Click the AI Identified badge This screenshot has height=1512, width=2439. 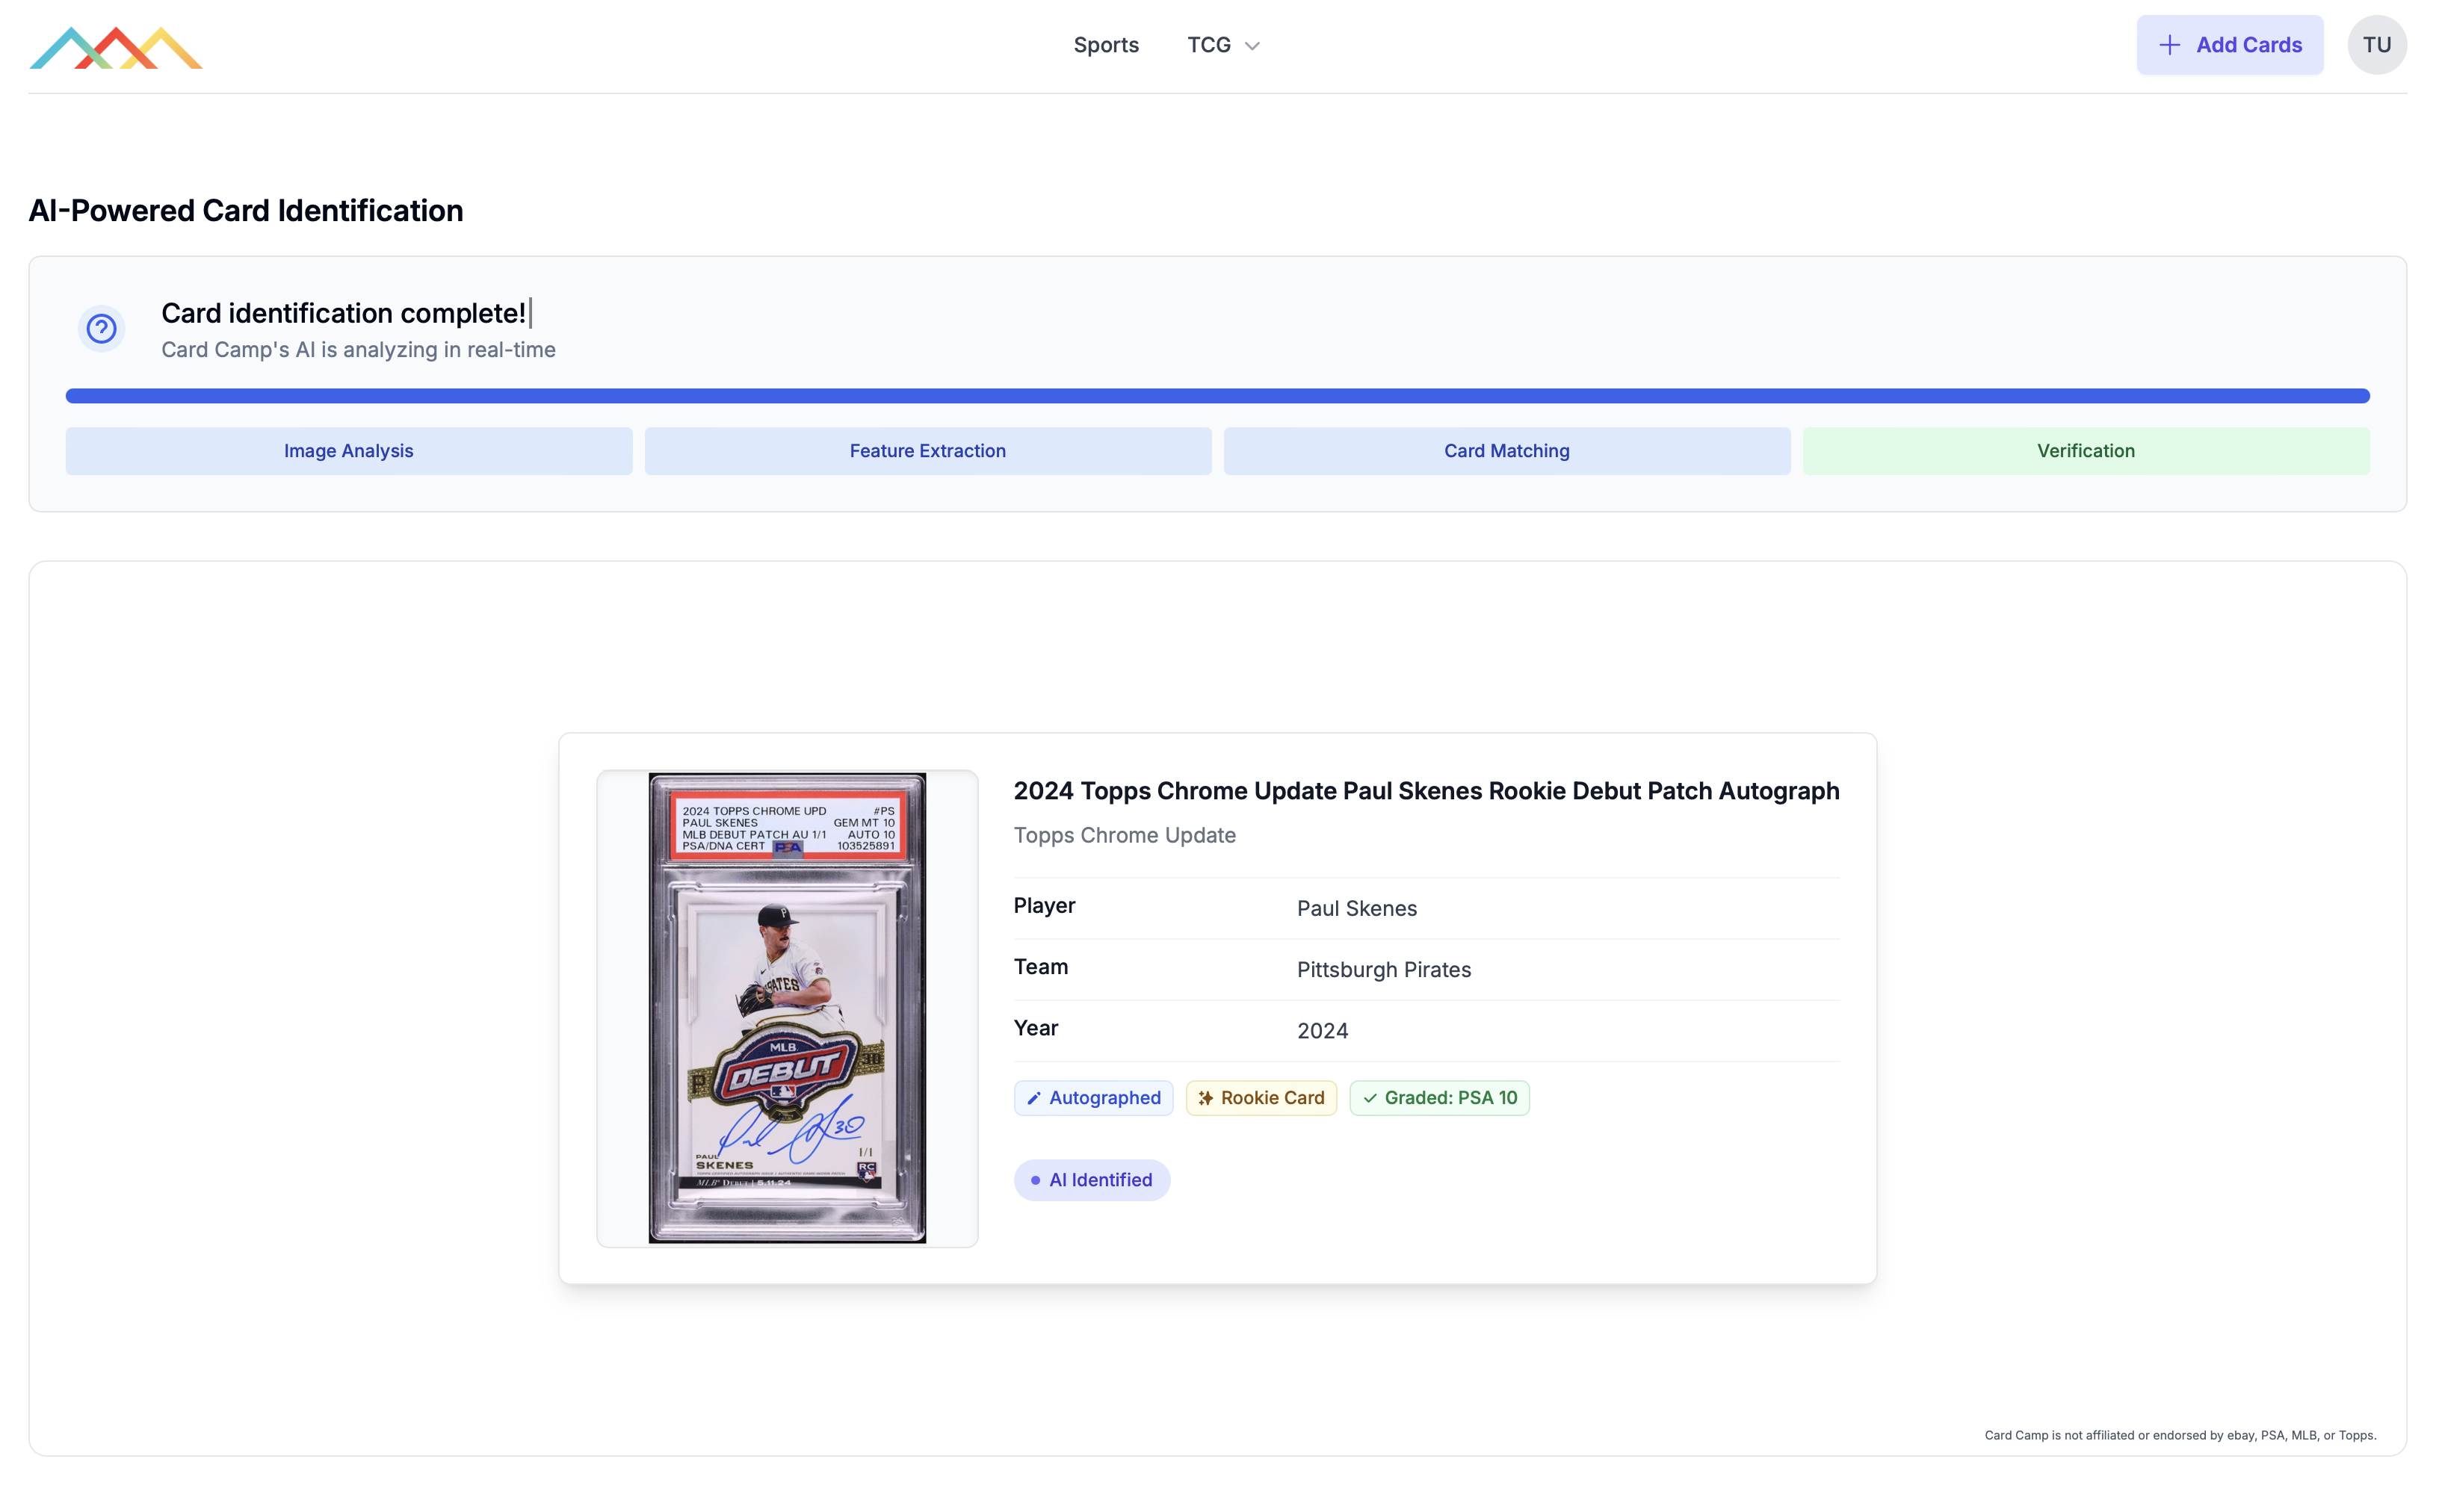click(x=1091, y=1180)
